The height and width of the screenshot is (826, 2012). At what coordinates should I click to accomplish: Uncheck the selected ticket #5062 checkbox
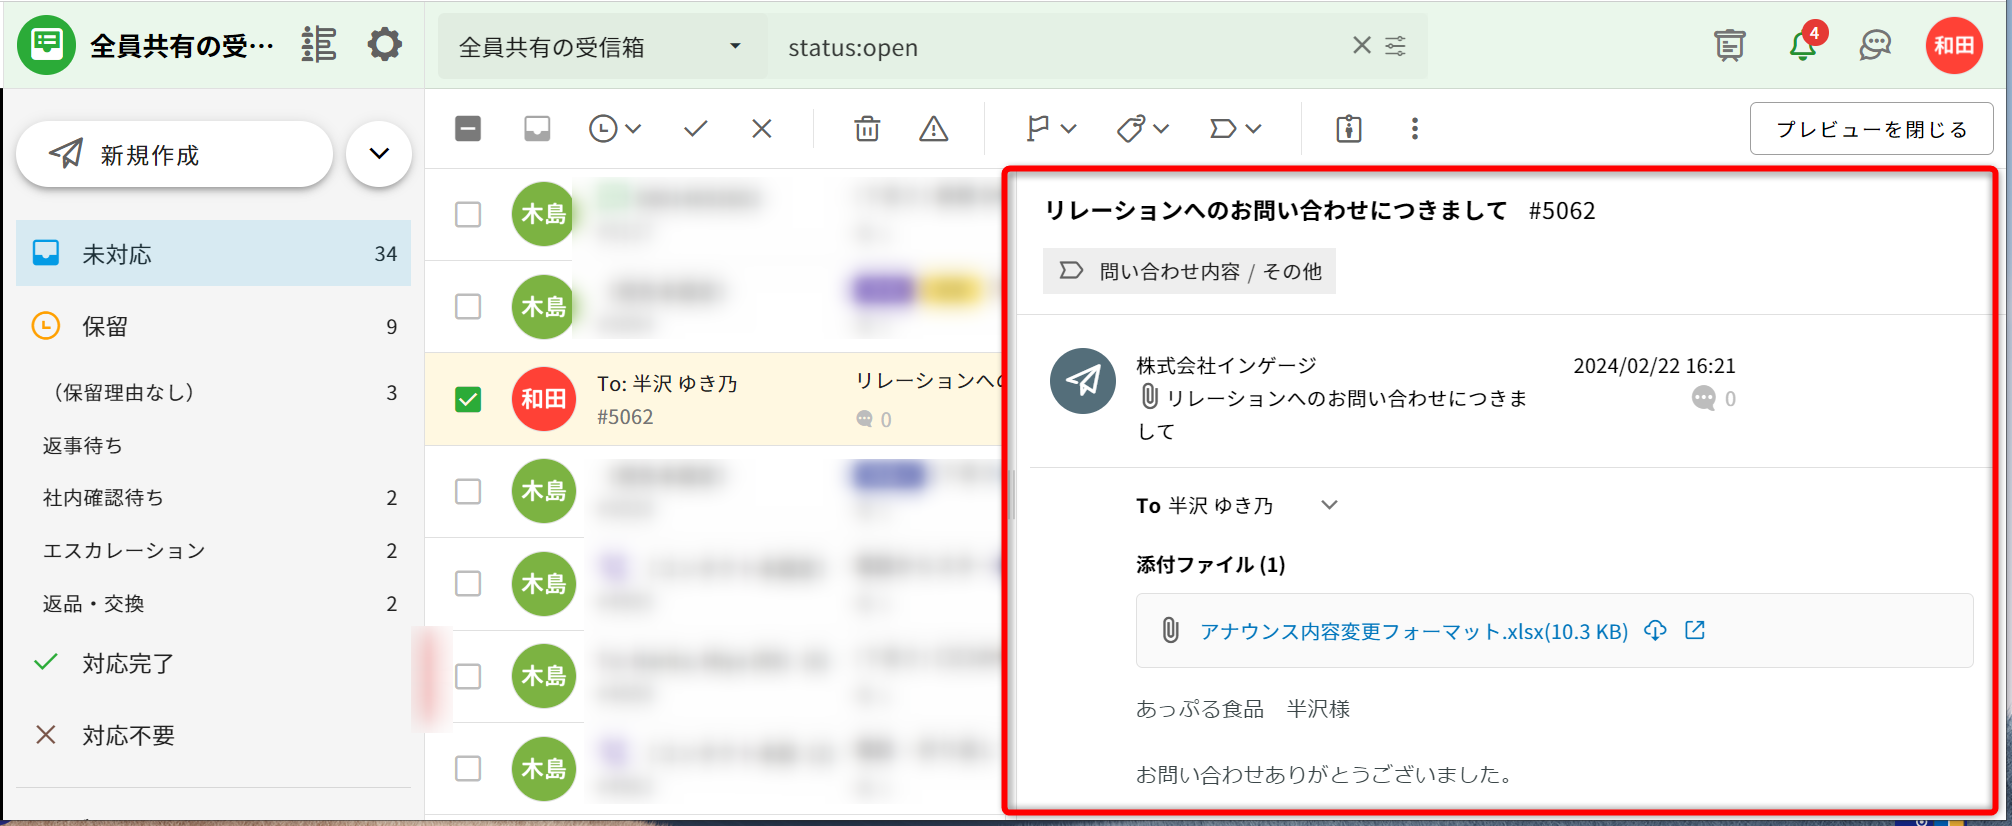pos(468,399)
